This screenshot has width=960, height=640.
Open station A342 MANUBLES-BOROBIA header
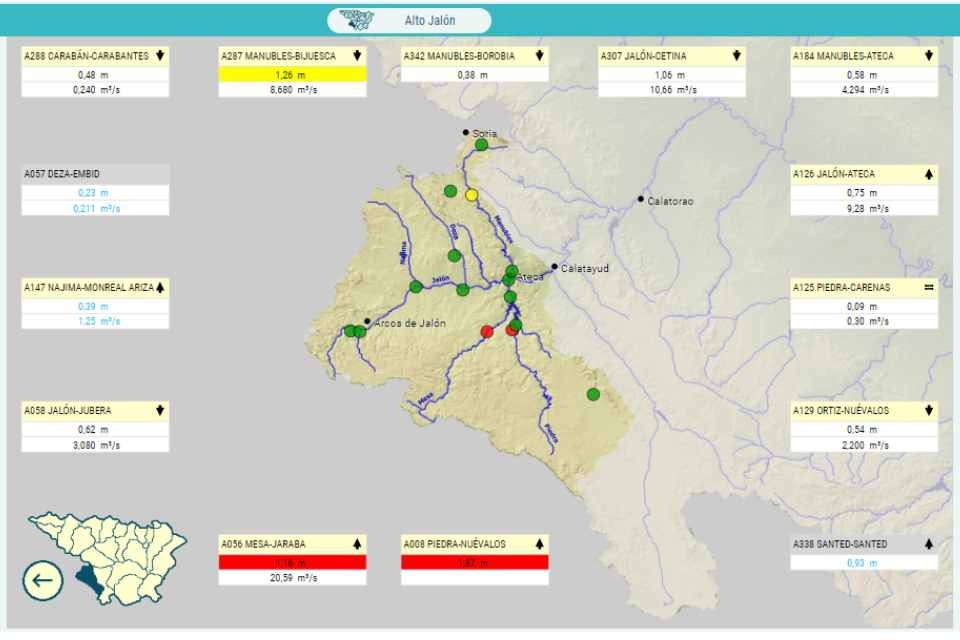pyautogui.click(x=474, y=56)
